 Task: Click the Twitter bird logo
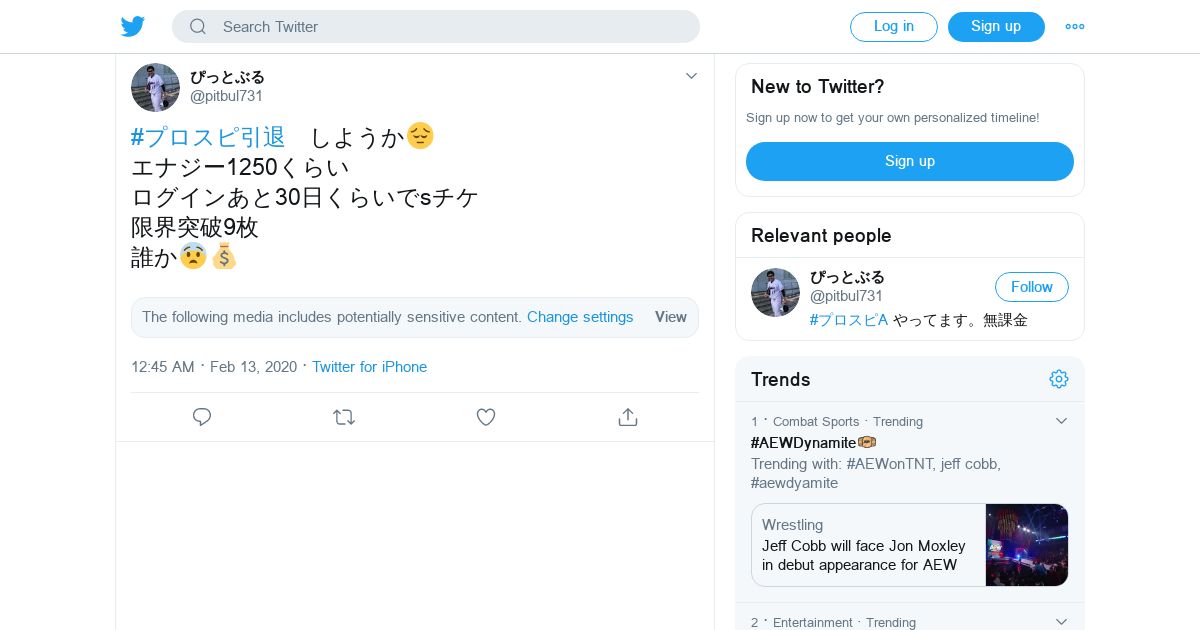tap(133, 27)
